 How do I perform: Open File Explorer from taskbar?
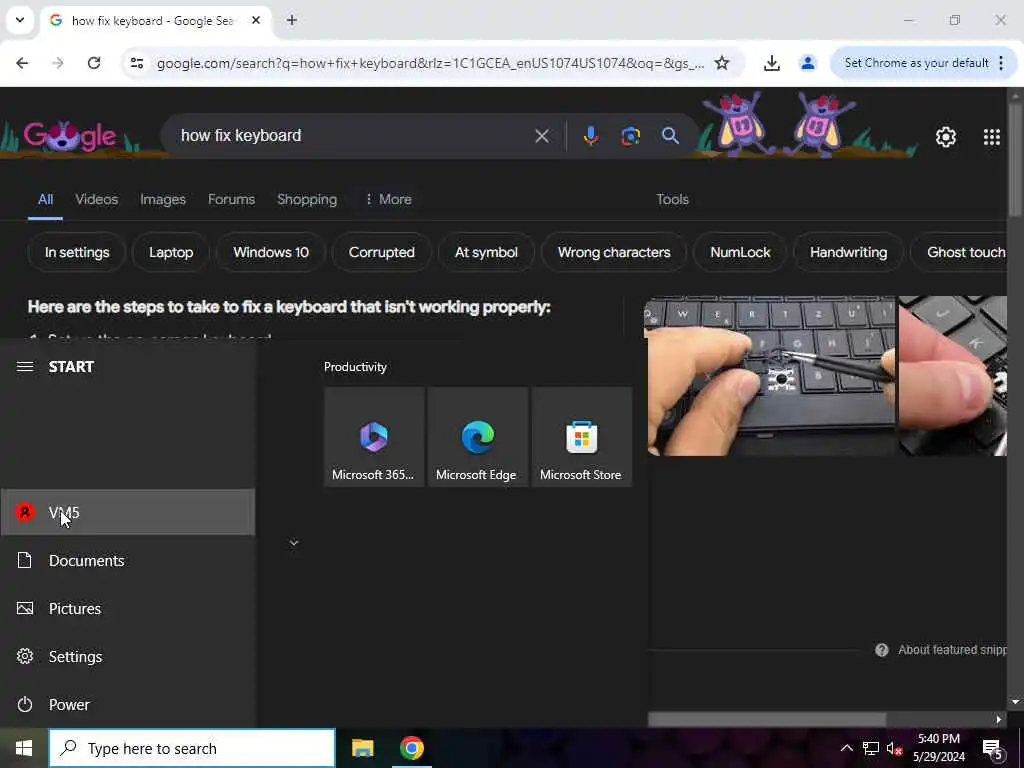tap(362, 748)
